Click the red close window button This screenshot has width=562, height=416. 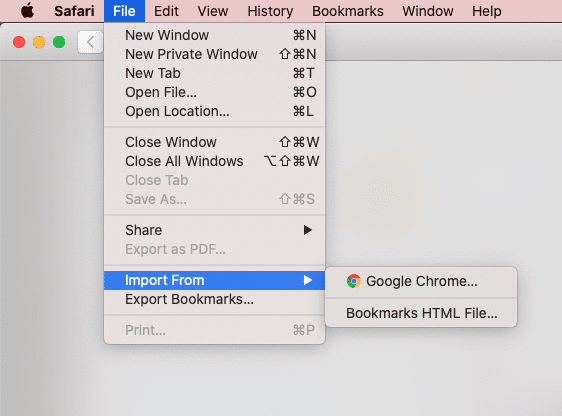pyautogui.click(x=19, y=42)
